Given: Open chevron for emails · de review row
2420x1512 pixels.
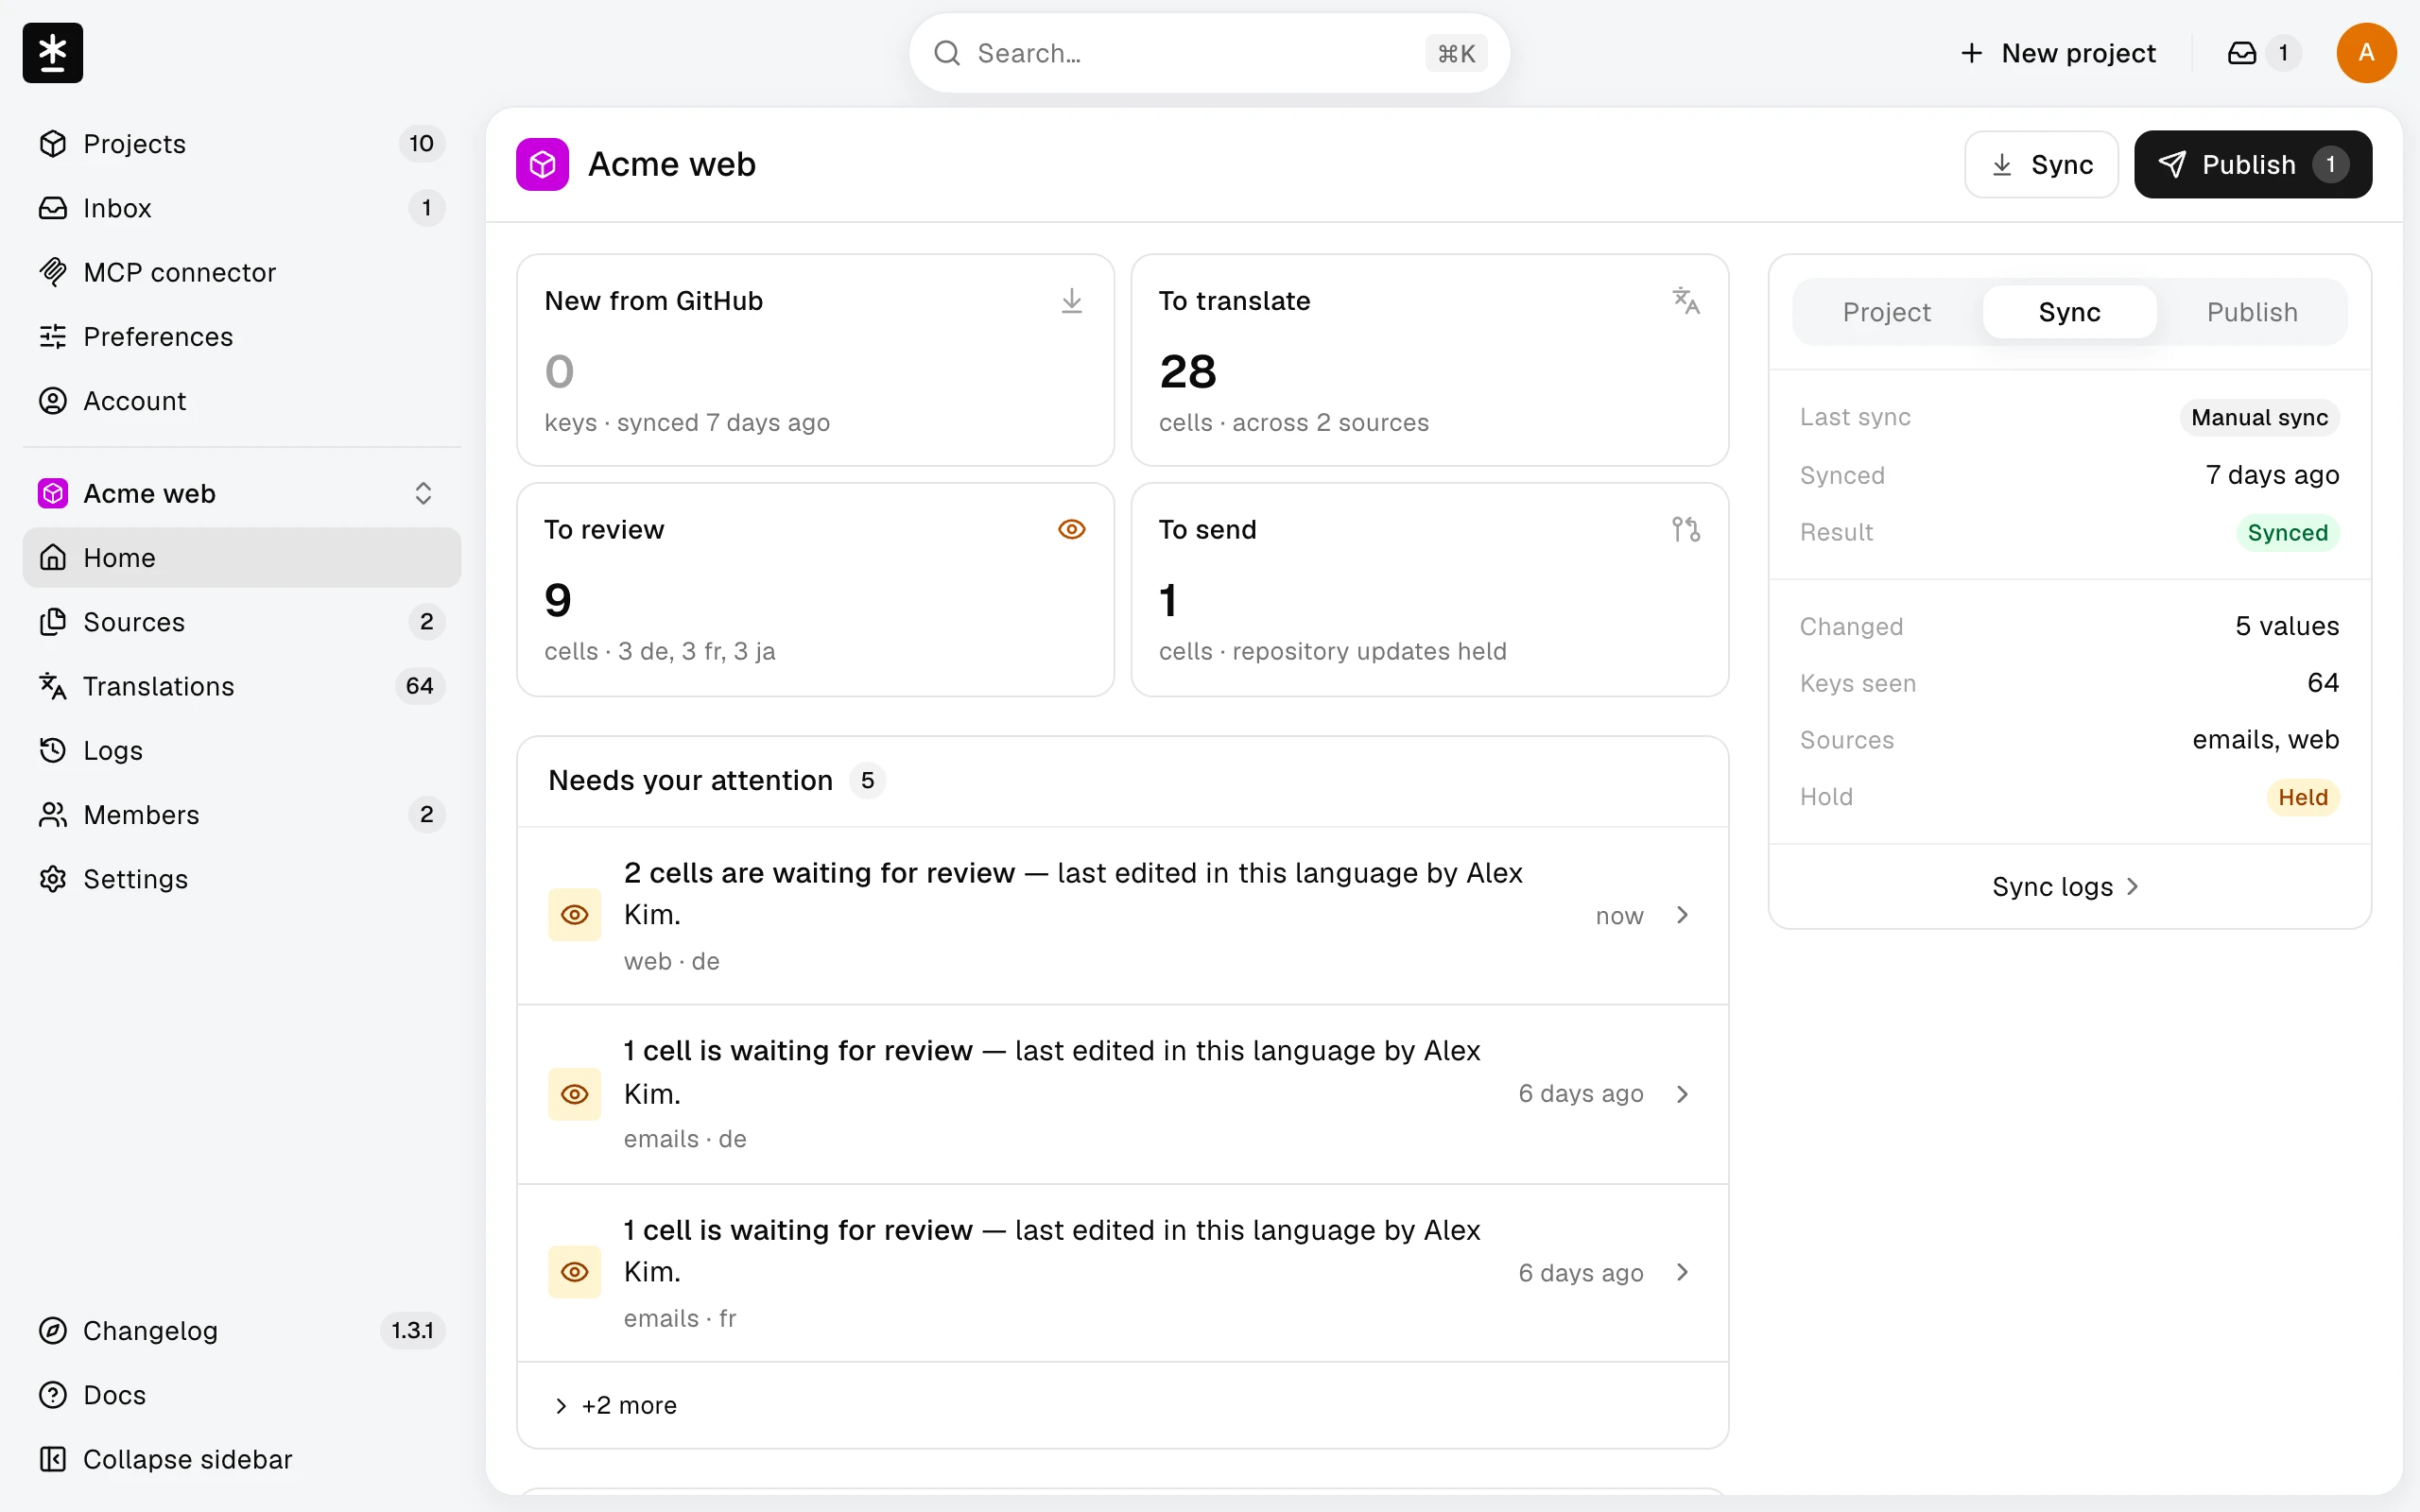Looking at the screenshot, I should (1683, 1094).
